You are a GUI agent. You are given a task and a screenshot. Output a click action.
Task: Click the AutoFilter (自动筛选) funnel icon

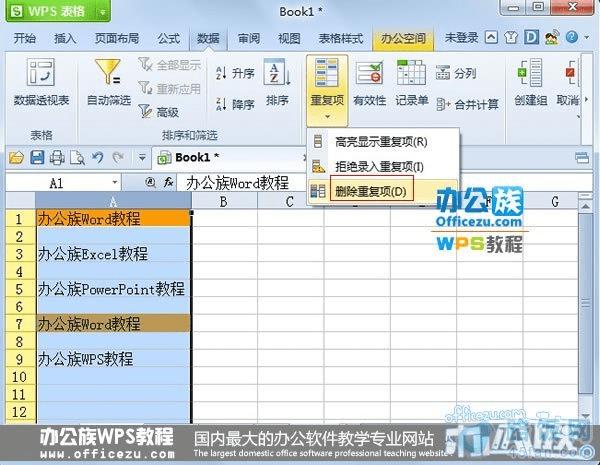[109, 72]
